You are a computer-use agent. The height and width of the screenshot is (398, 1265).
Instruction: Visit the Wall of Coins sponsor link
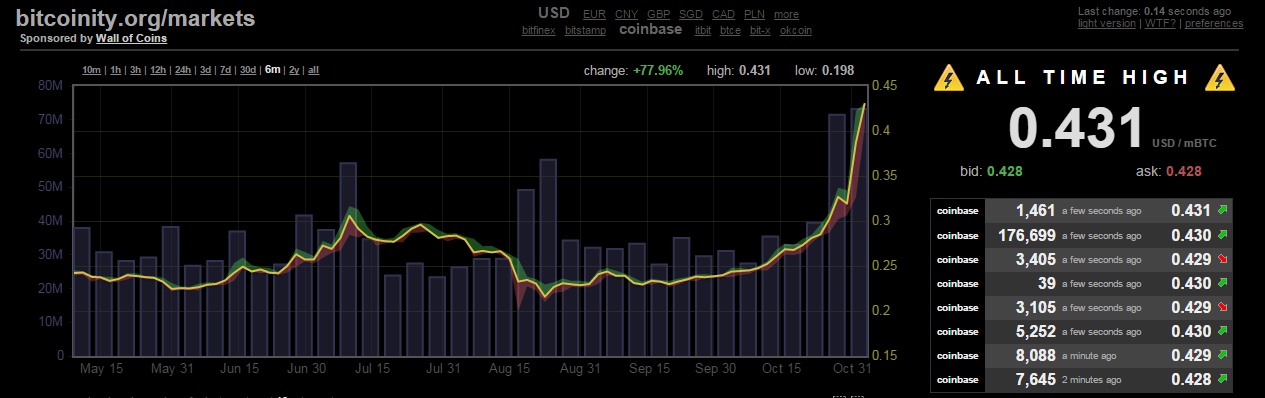(x=131, y=38)
